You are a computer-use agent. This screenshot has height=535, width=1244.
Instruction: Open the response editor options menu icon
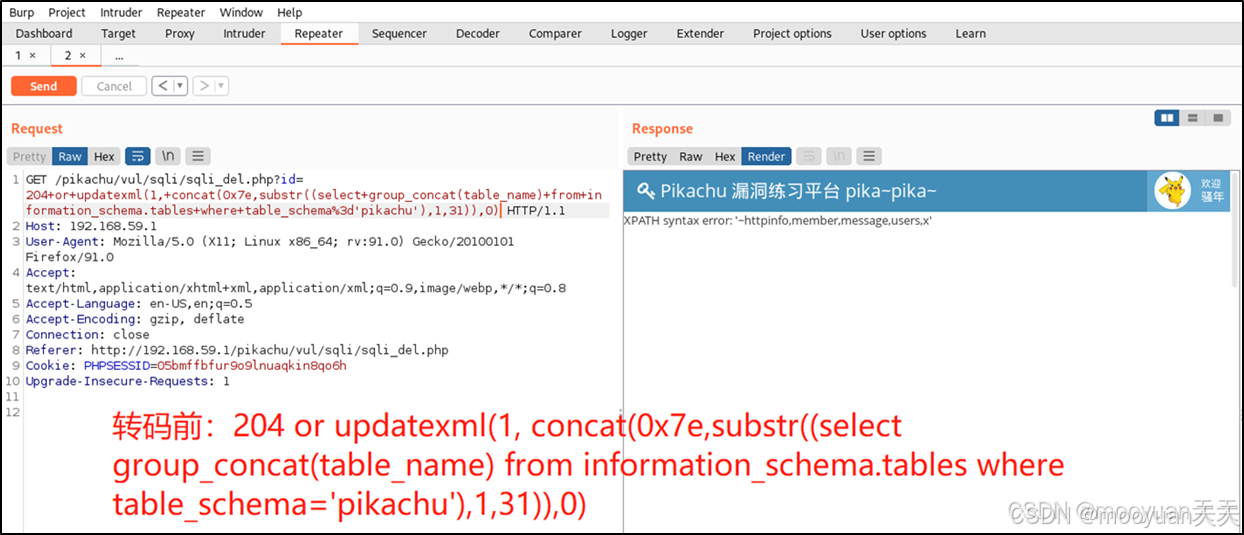[x=869, y=156]
